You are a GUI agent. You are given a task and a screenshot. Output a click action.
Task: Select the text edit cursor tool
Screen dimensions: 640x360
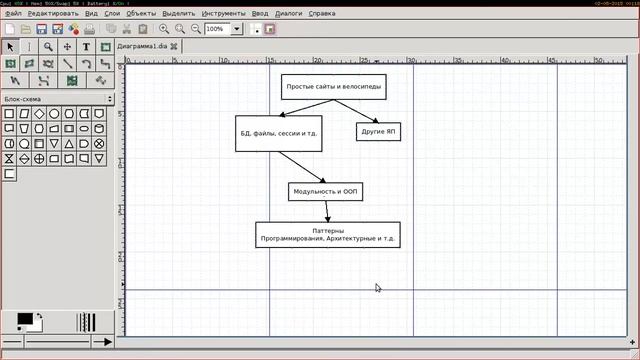click(x=29, y=47)
